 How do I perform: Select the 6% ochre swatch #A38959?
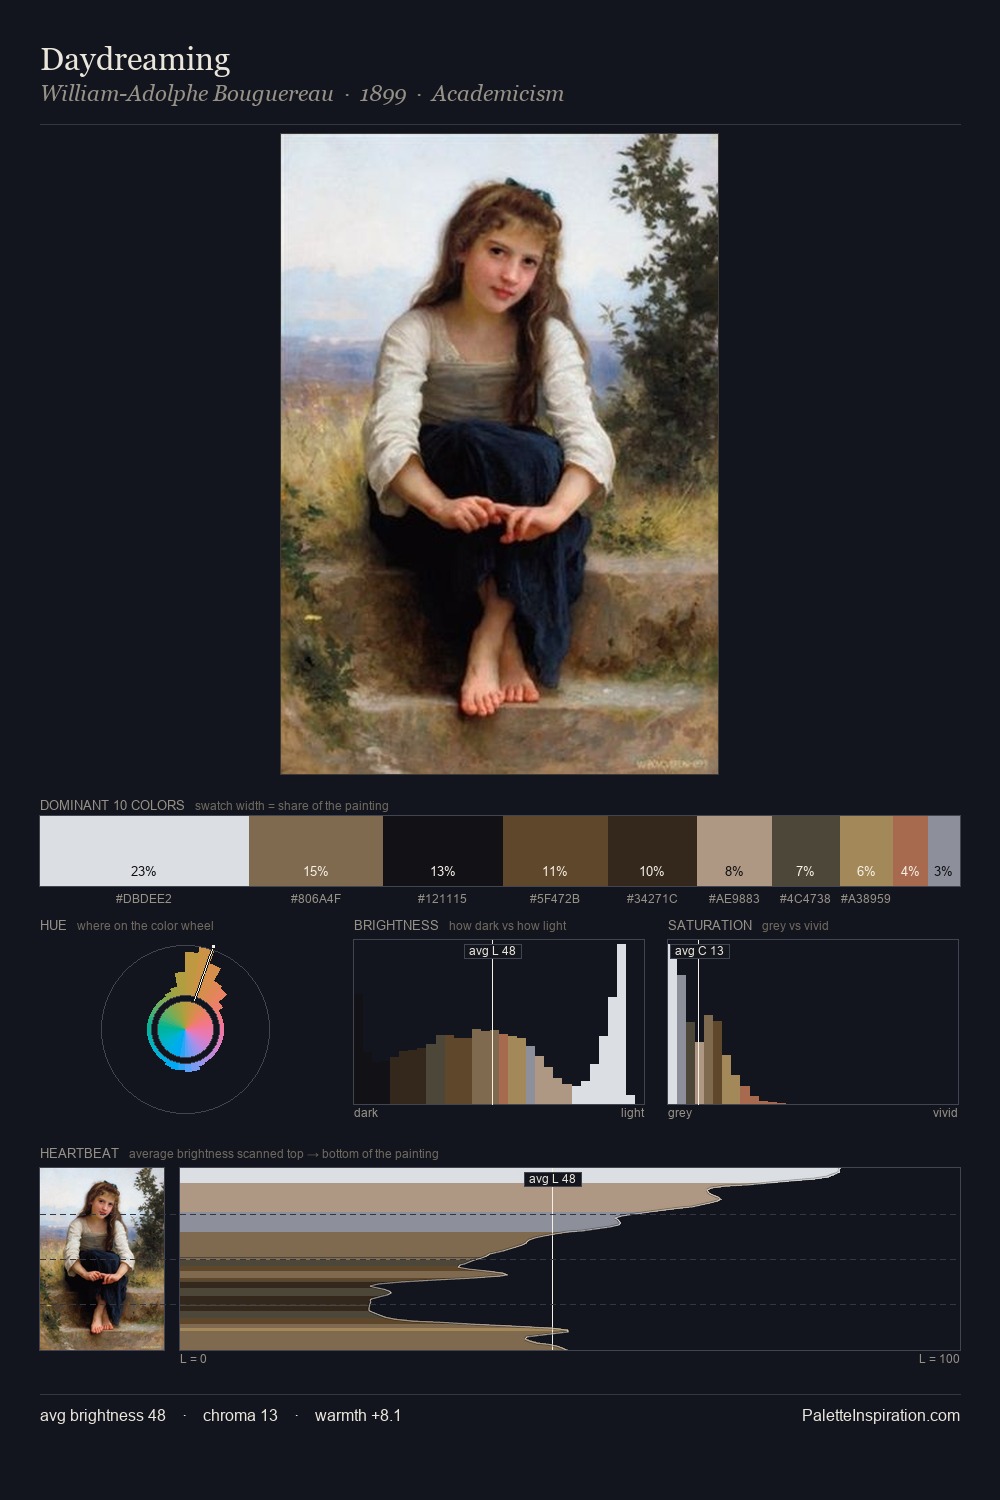coord(866,851)
